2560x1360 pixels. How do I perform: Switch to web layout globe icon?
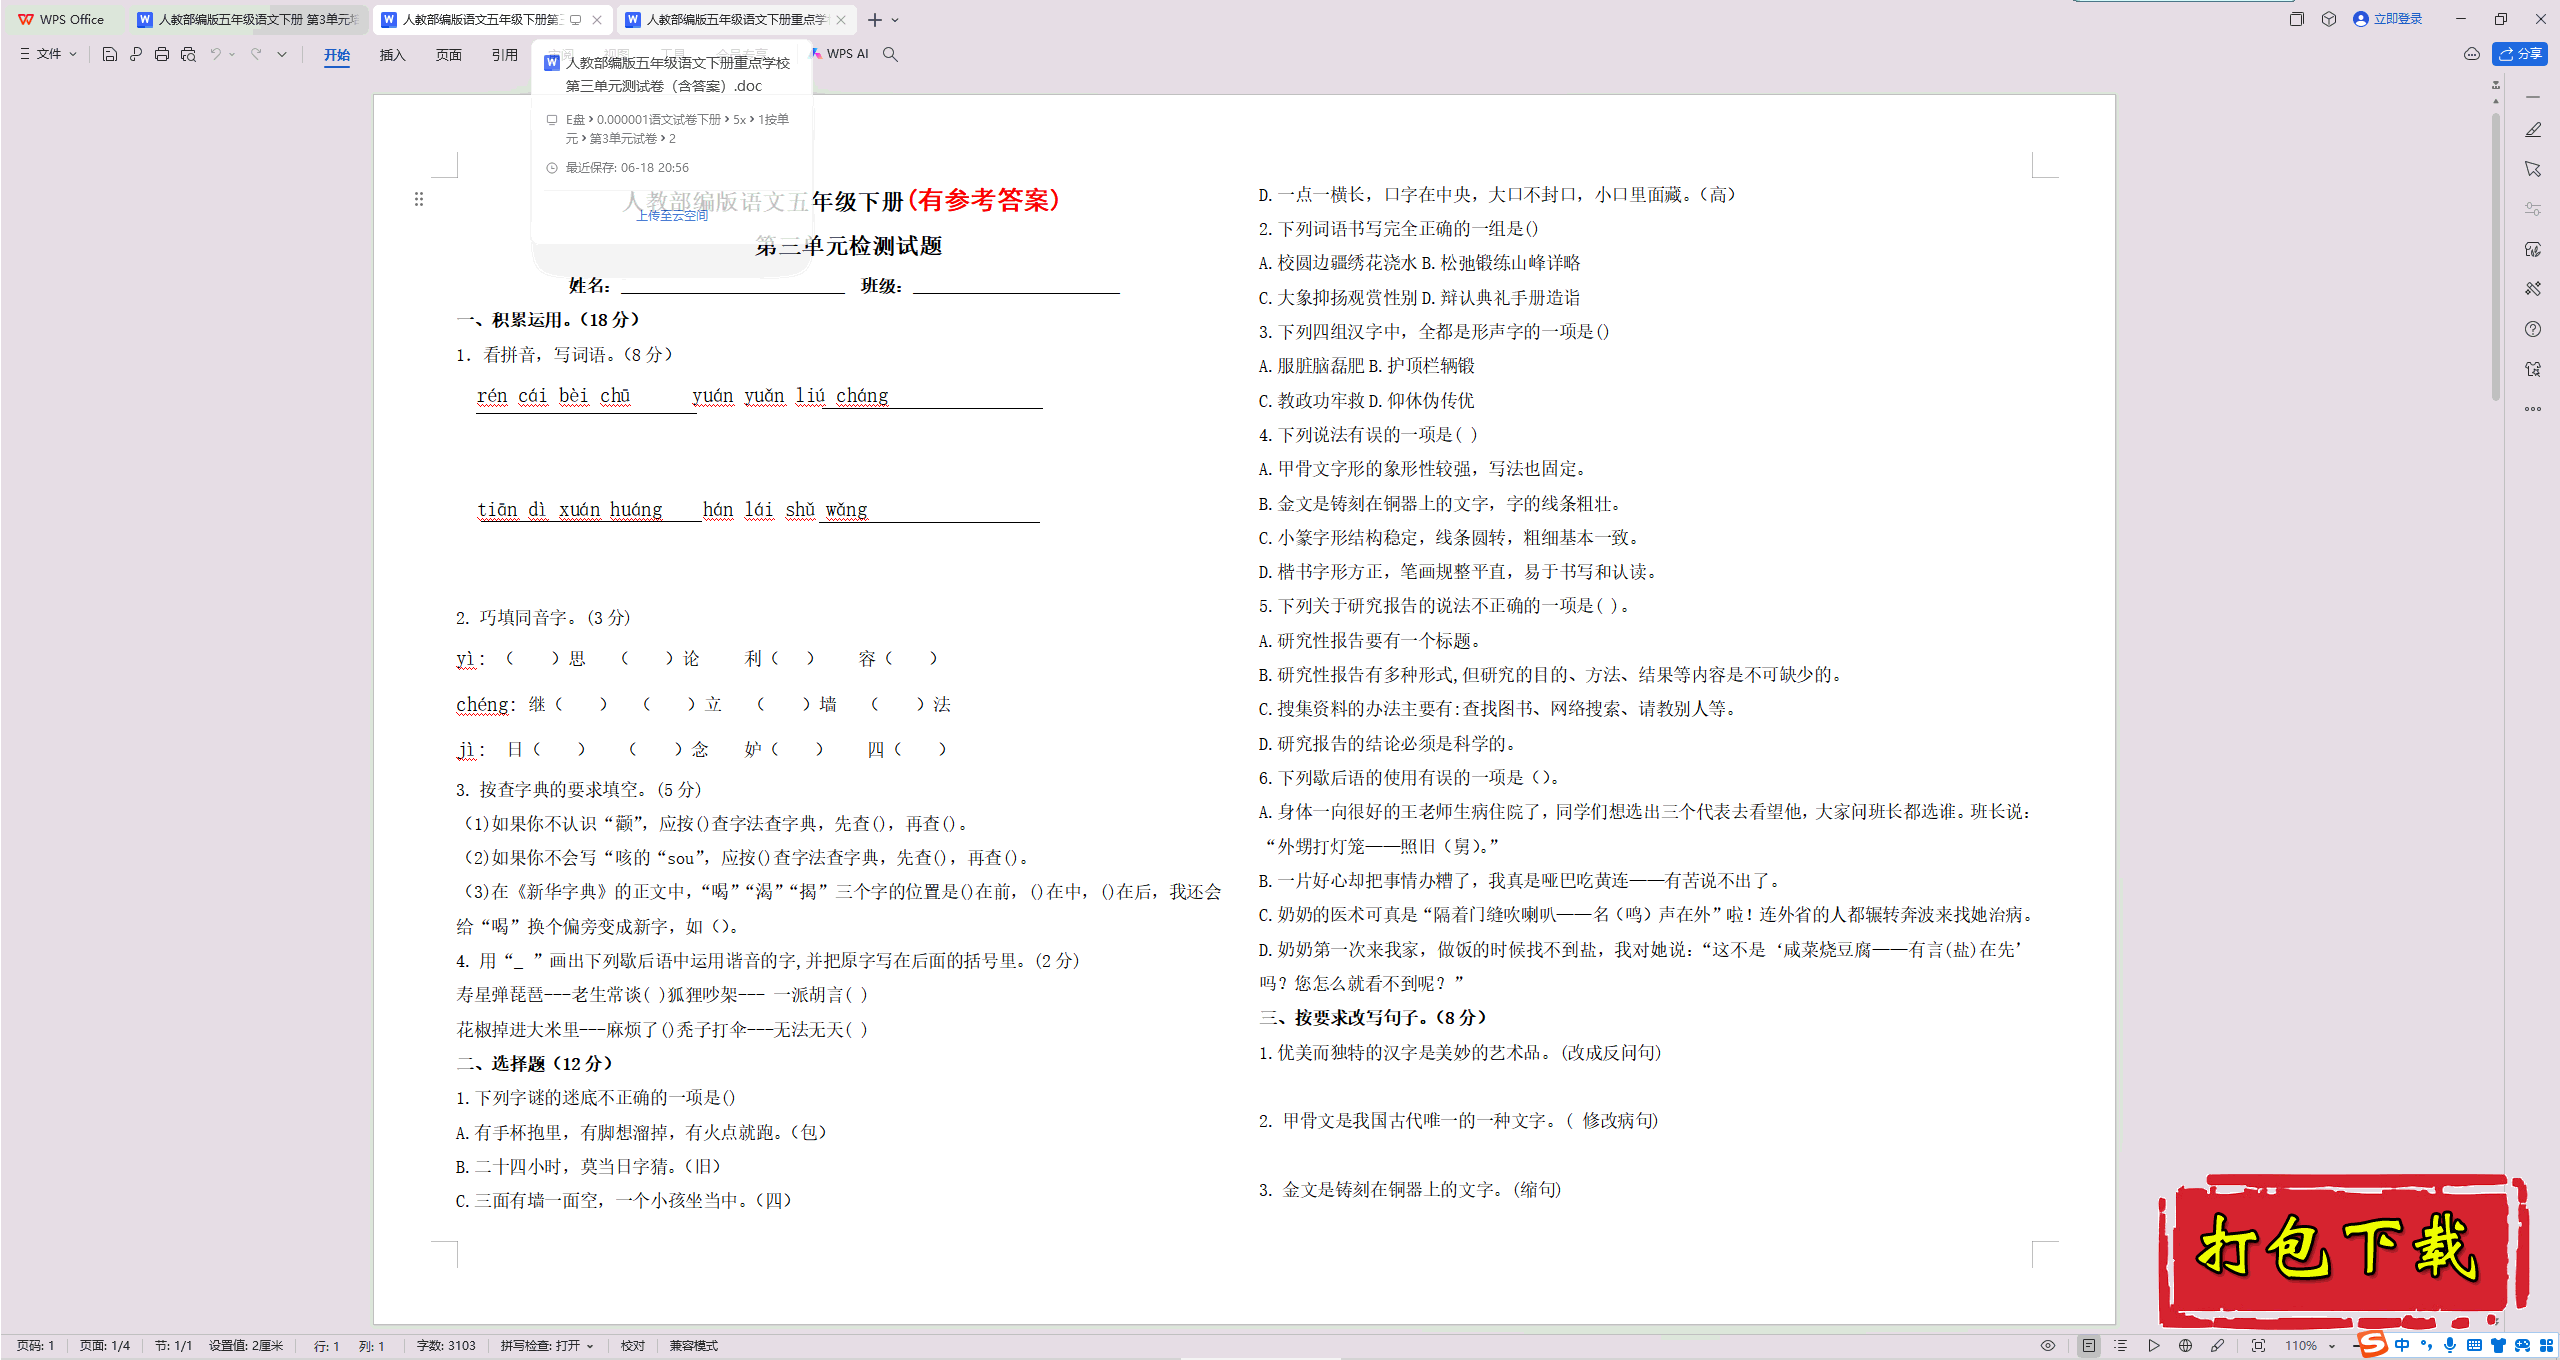tap(2186, 1346)
